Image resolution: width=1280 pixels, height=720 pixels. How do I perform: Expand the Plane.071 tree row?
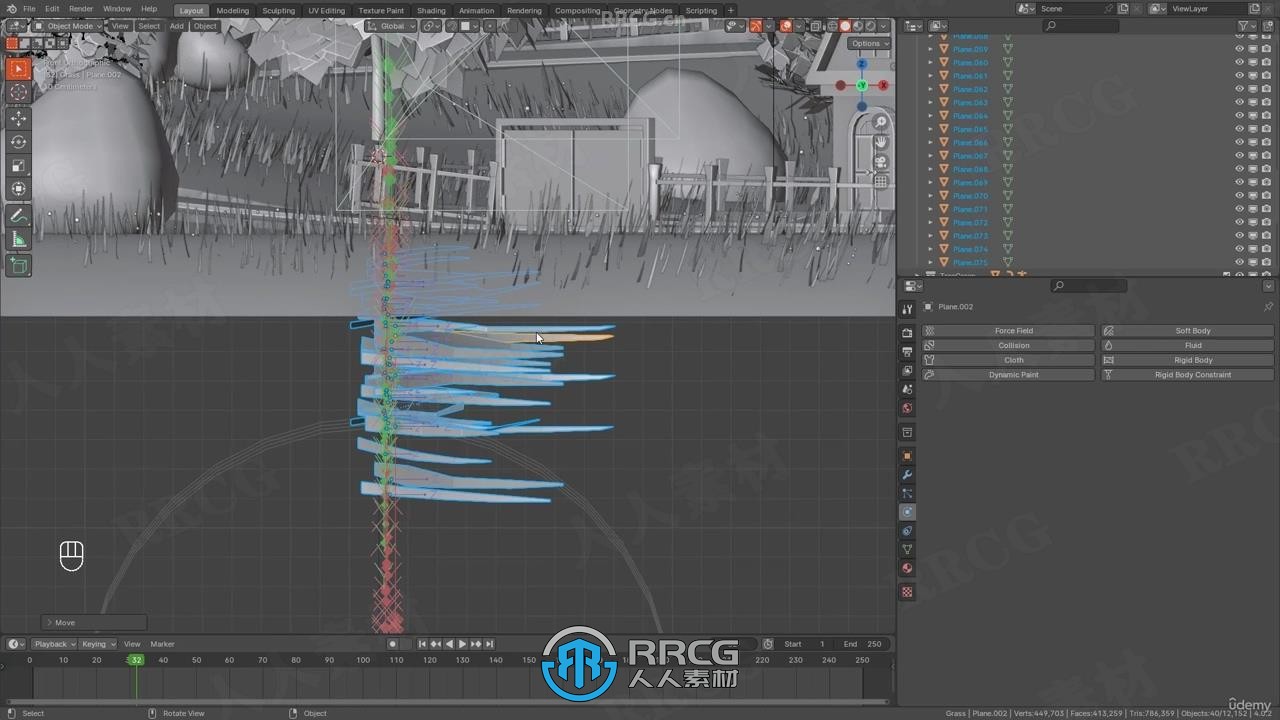click(x=931, y=209)
